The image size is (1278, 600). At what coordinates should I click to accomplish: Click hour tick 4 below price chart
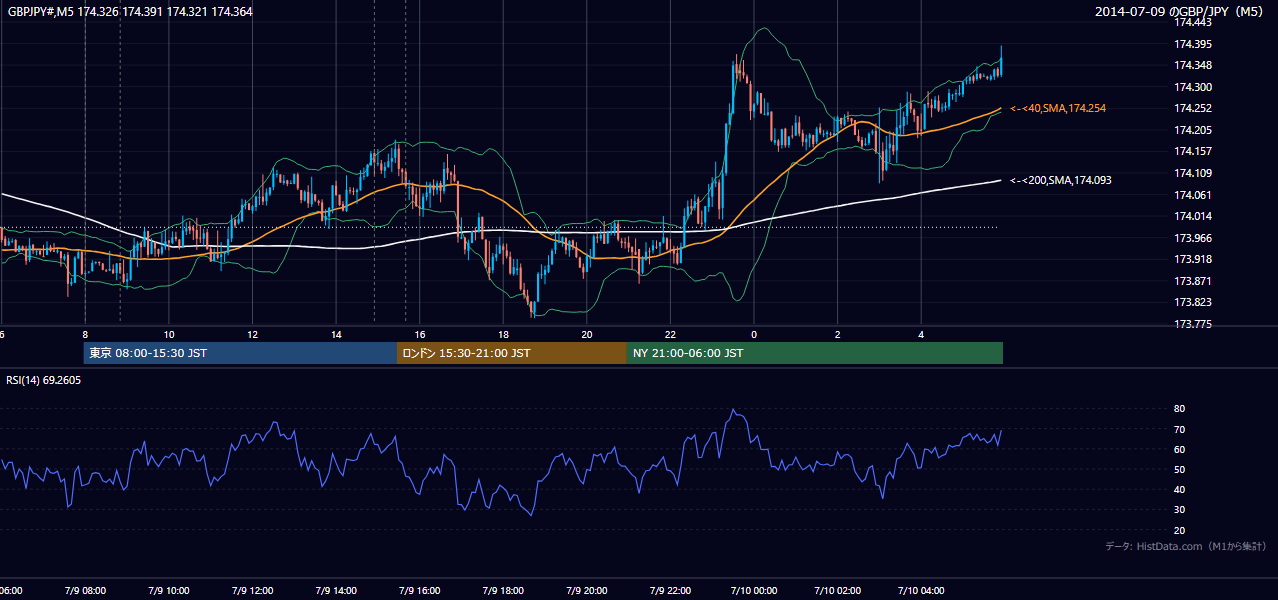point(921,334)
